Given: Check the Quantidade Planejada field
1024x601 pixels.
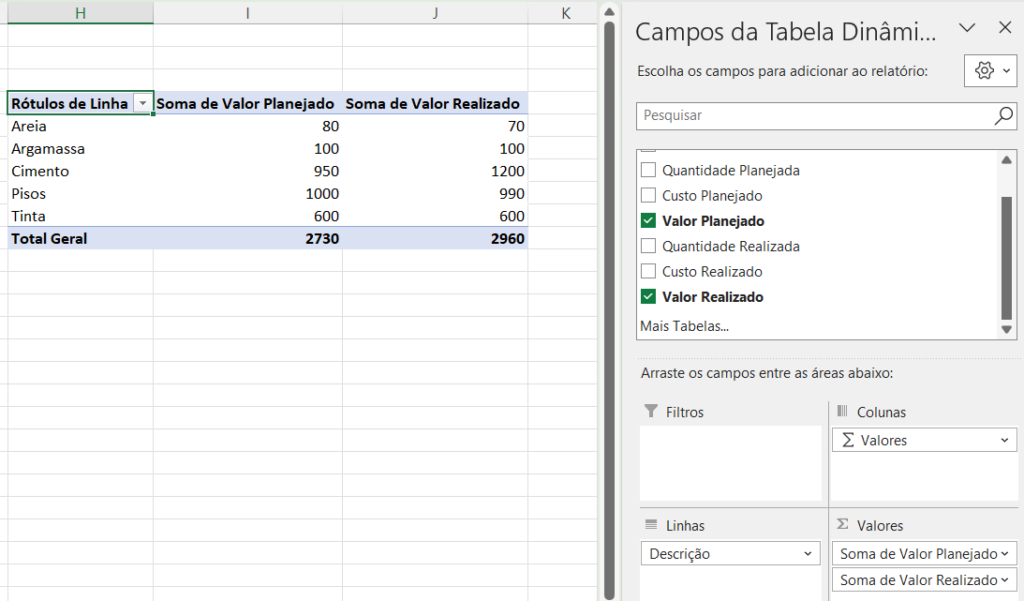Looking at the screenshot, I should tap(648, 170).
